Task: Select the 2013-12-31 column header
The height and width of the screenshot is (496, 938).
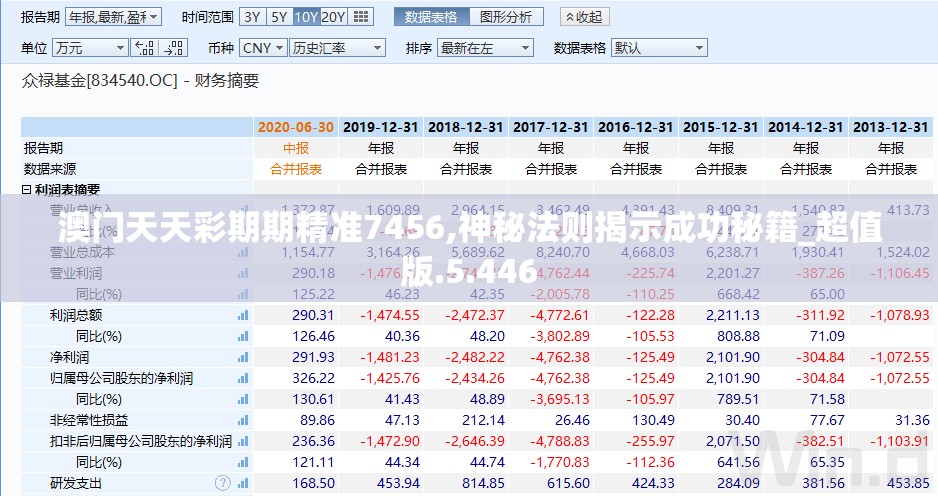Action: pyautogui.click(x=890, y=127)
